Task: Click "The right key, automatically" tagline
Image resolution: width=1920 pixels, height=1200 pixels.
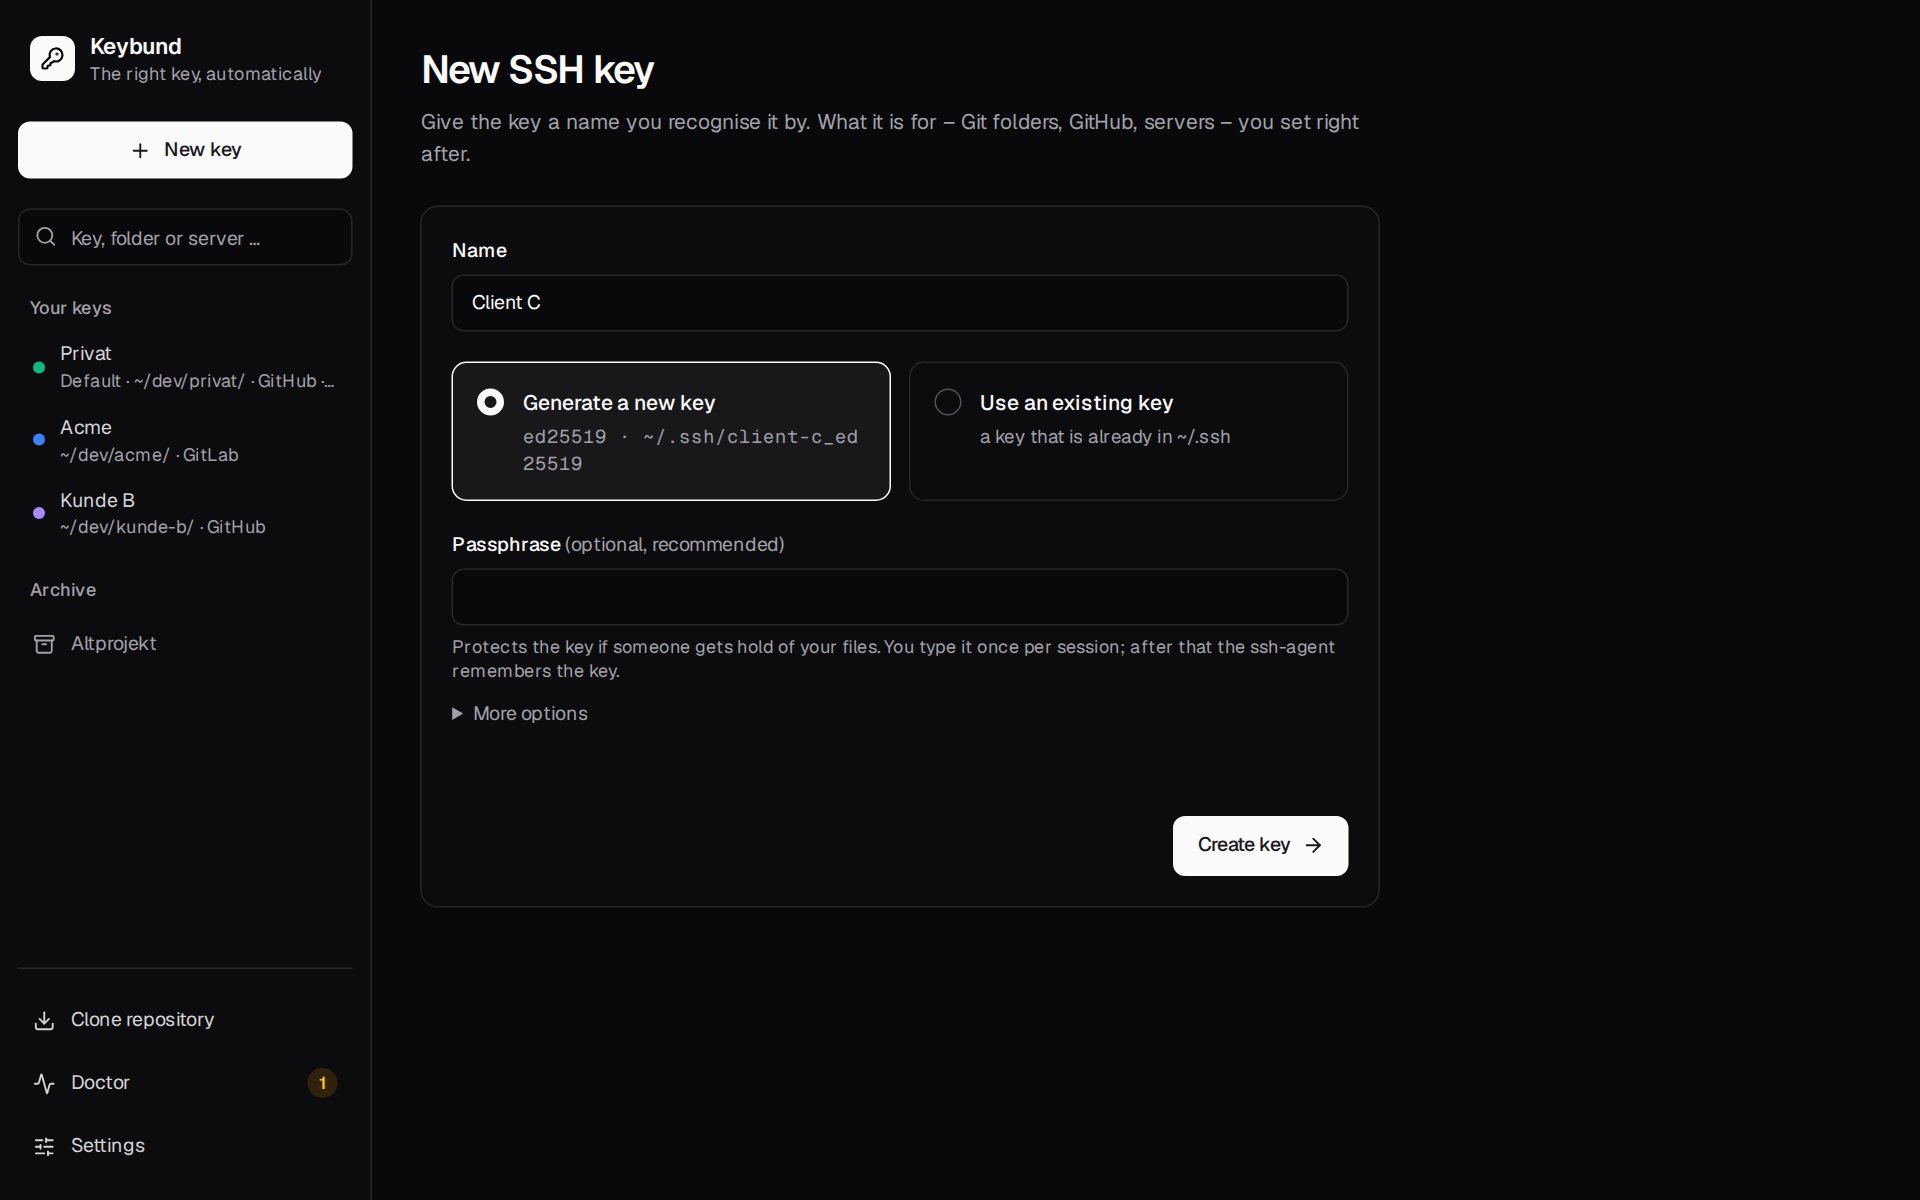Action: 206,74
